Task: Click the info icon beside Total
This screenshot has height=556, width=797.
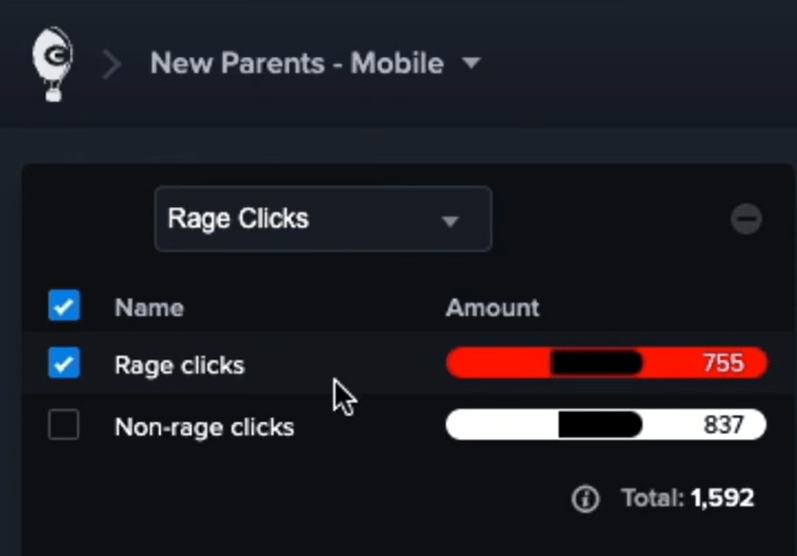Action: pos(585,498)
